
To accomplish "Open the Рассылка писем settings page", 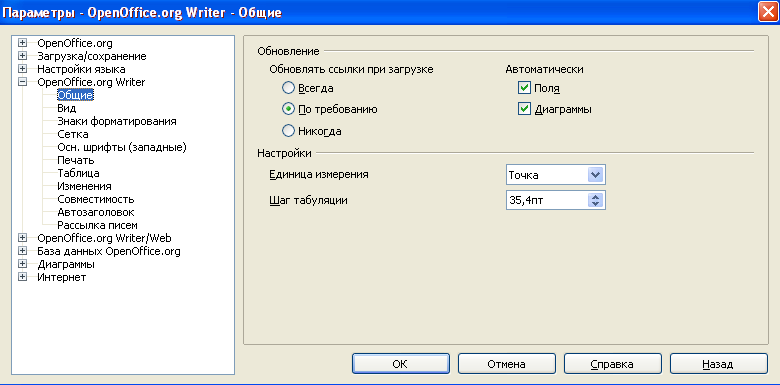I will pos(98,225).
